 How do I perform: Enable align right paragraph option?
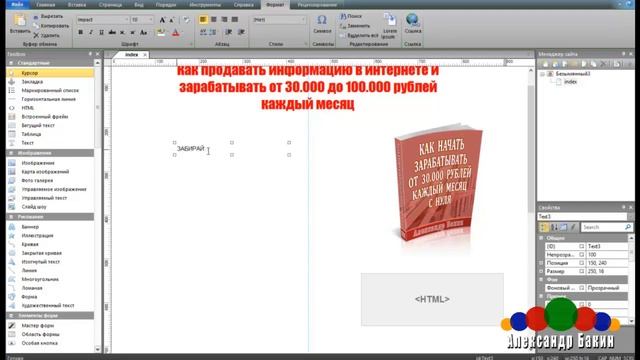pyautogui.click(x=224, y=20)
